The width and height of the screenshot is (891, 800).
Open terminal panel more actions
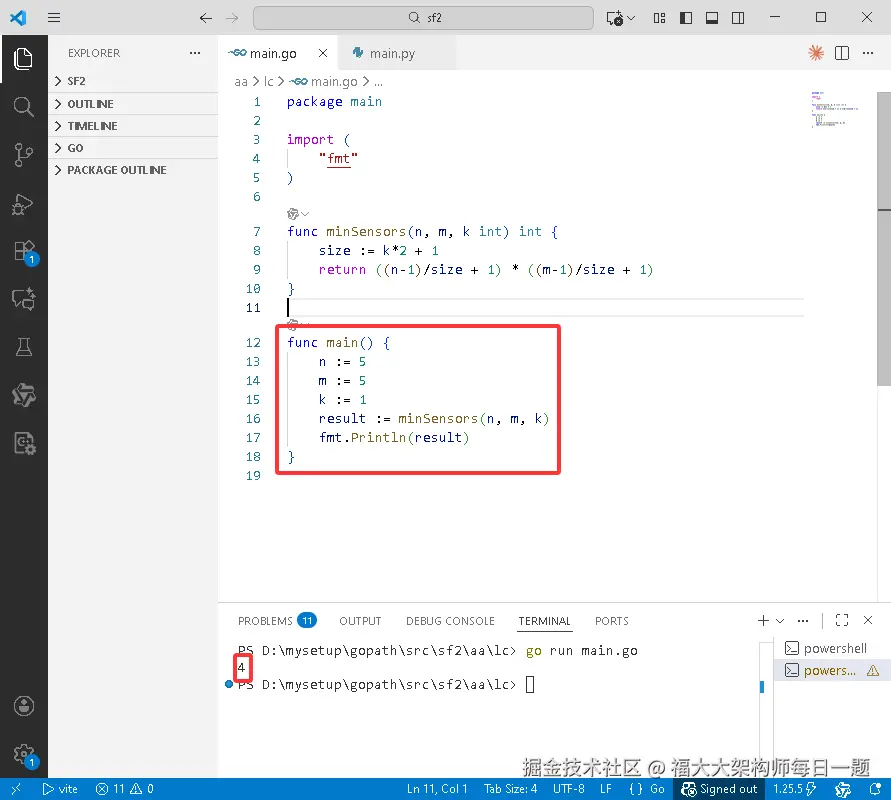coord(802,620)
